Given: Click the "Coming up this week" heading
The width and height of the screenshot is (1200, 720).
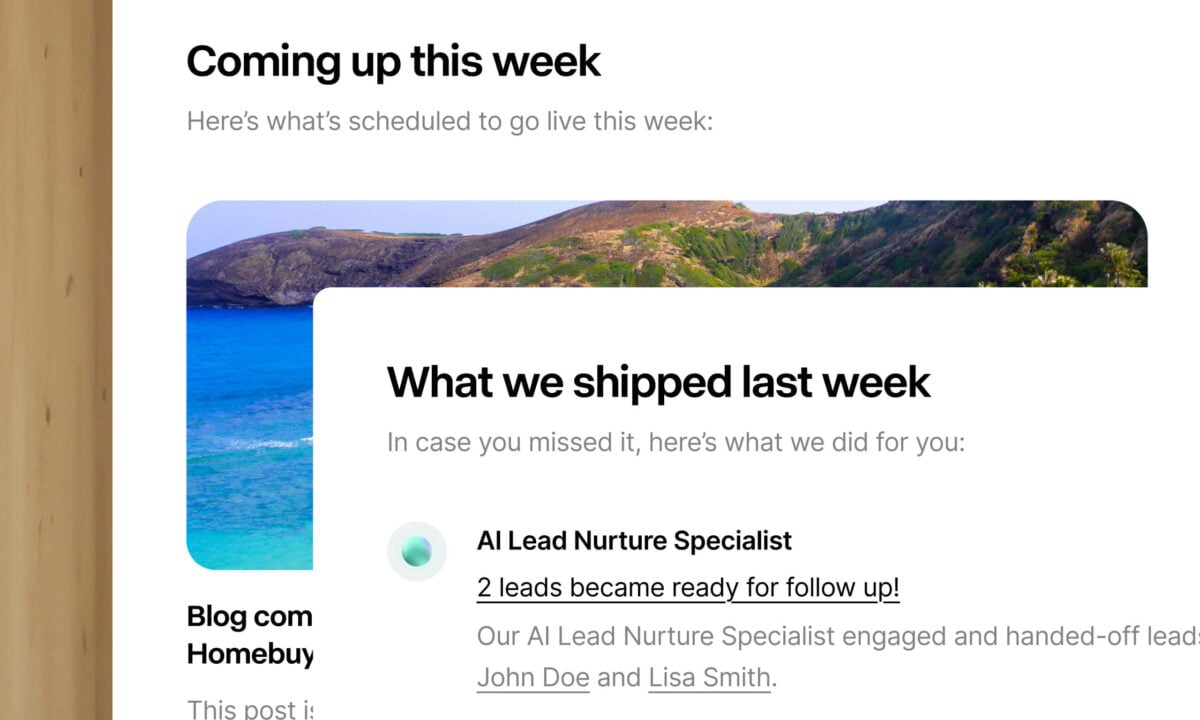Looking at the screenshot, I should [x=393, y=62].
